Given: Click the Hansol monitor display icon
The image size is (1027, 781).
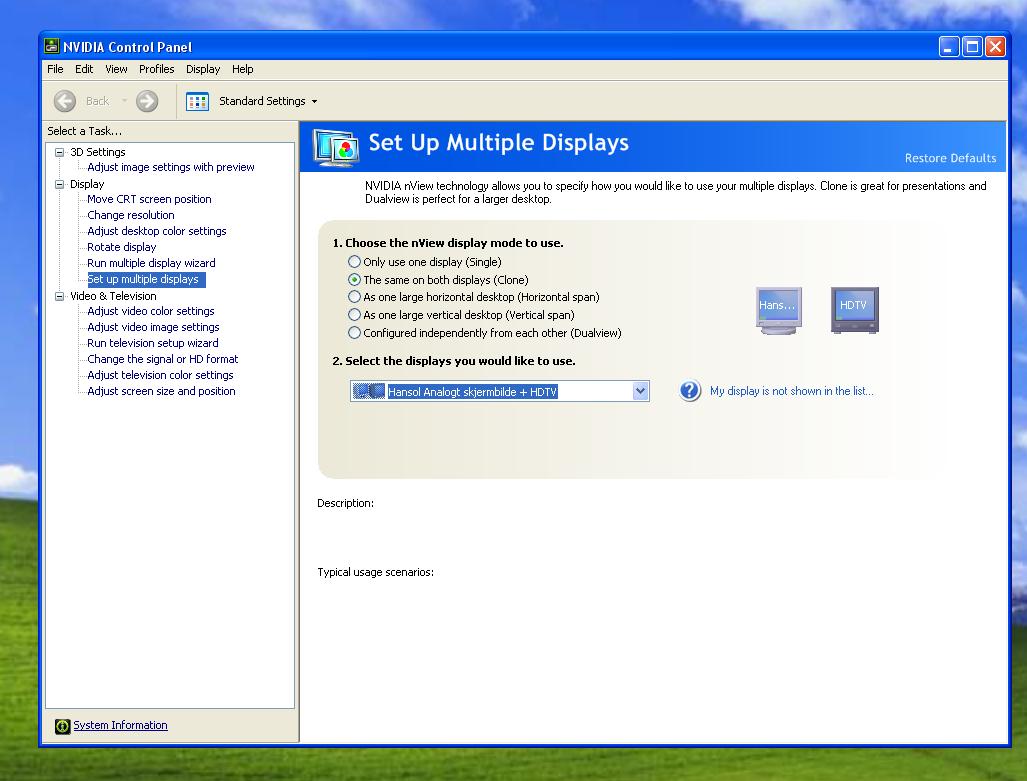Looking at the screenshot, I should coord(779,311).
